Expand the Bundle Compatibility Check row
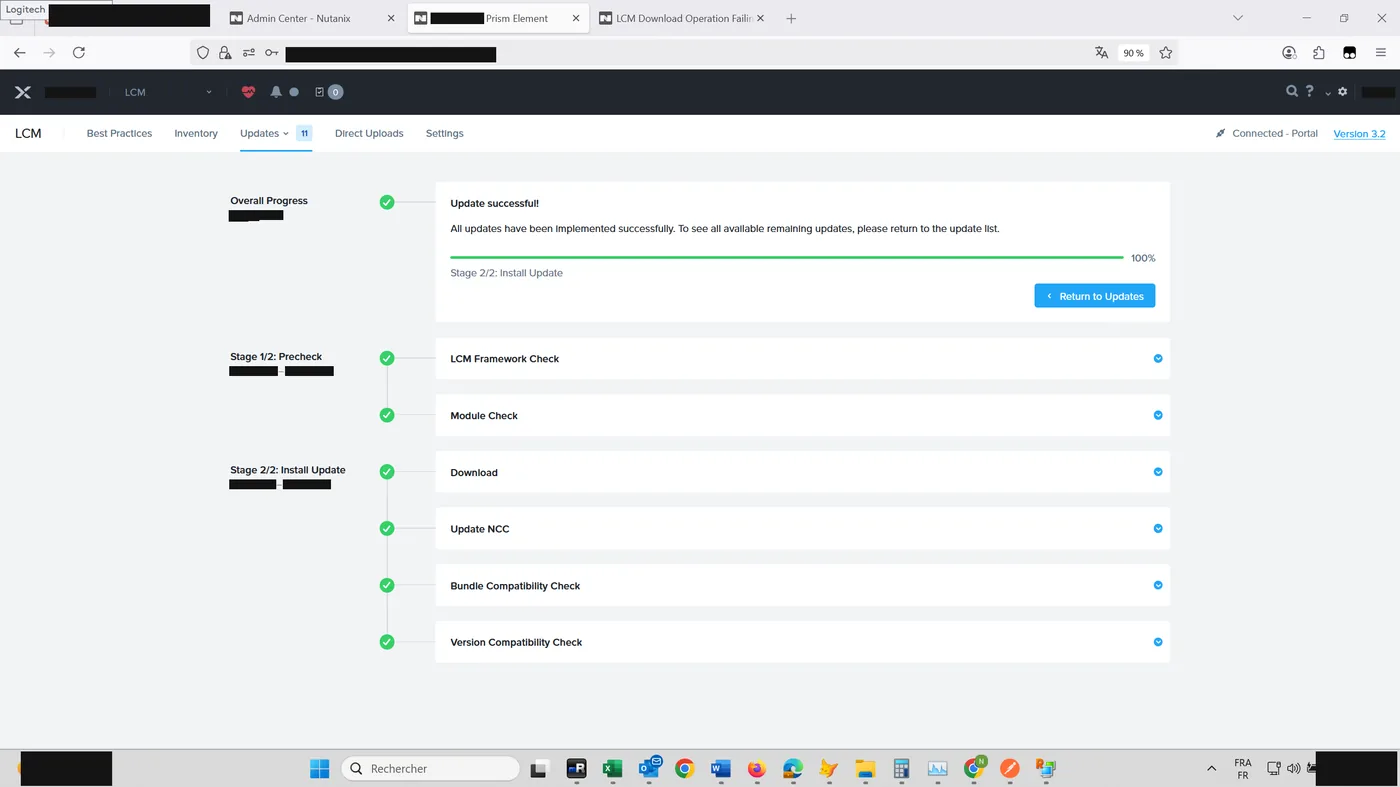 point(802,585)
